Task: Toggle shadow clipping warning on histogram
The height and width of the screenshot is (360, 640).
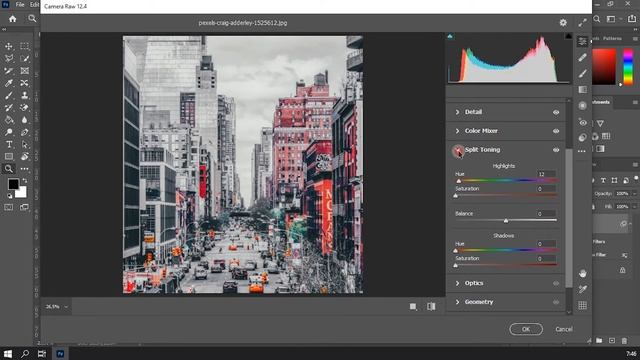Action: pos(450,36)
